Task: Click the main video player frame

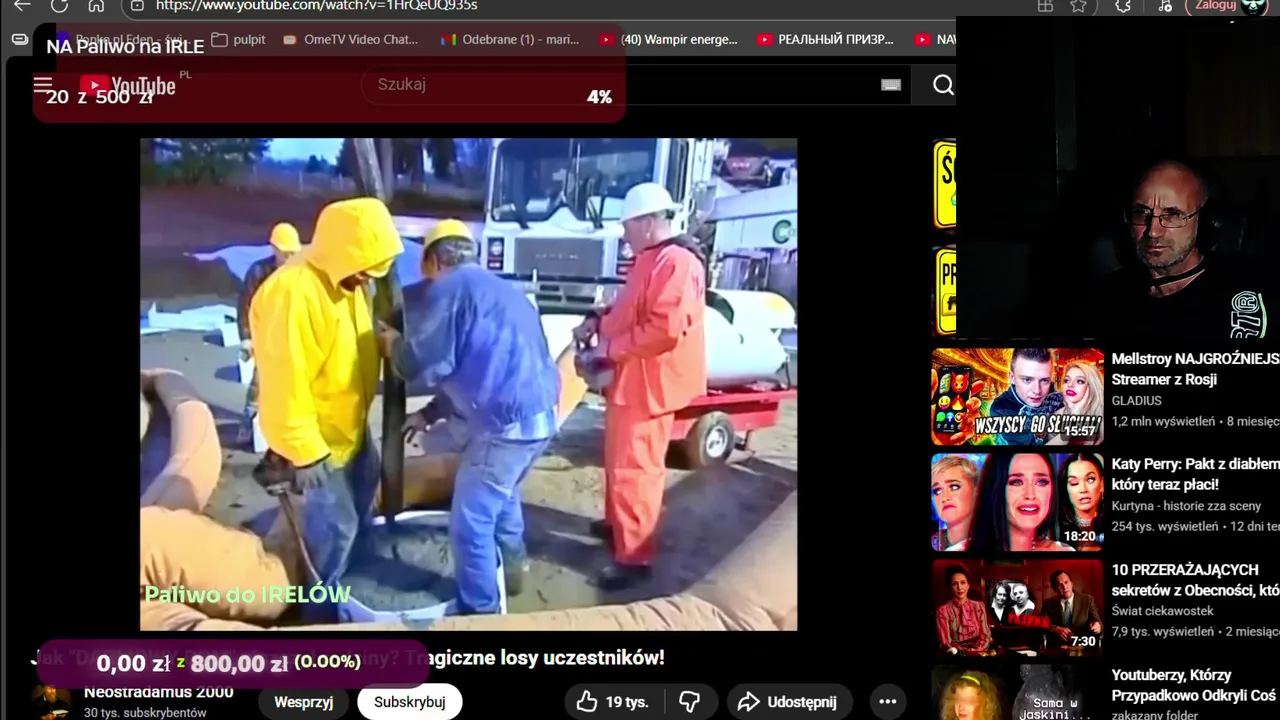Action: pos(468,384)
